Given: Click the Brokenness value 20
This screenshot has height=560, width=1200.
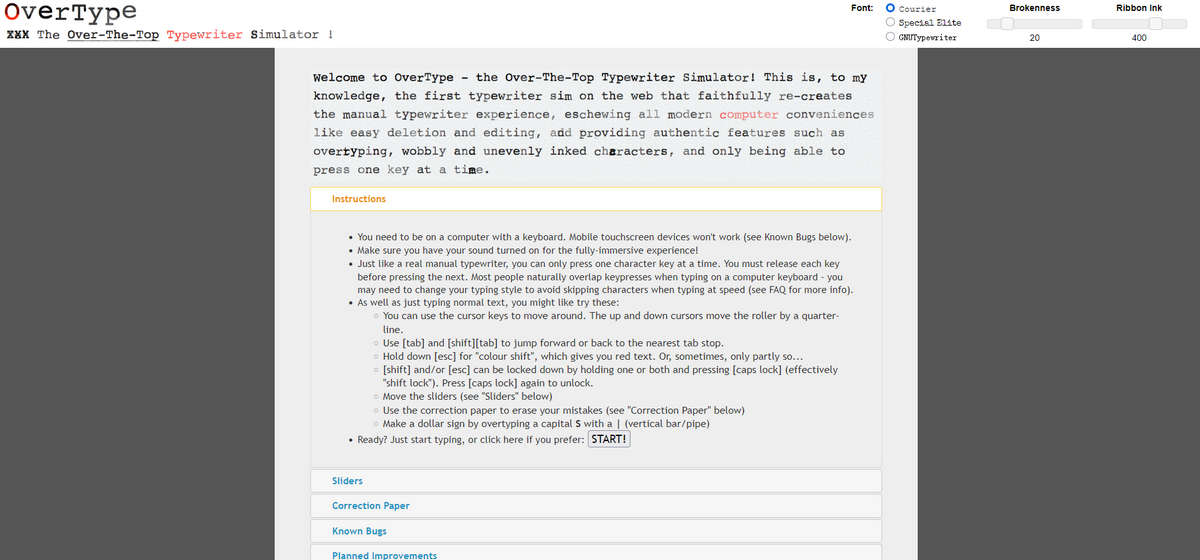Looking at the screenshot, I should pos(1035,38).
